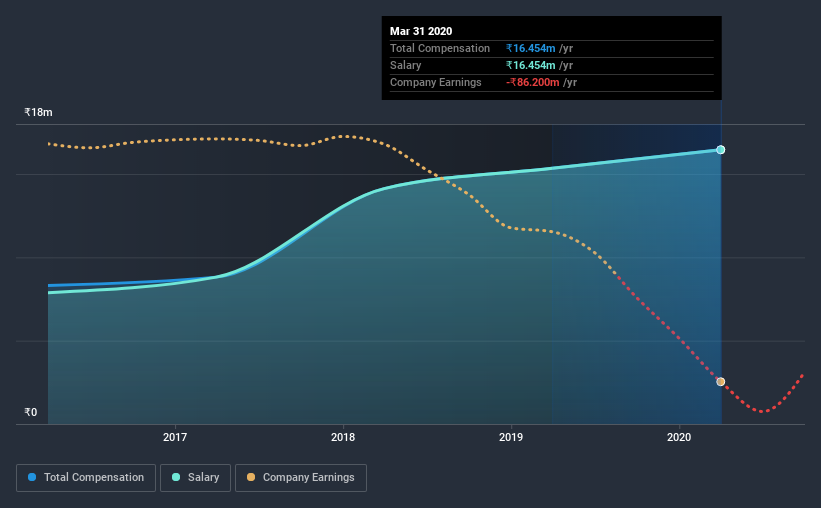Click the ₹0 y-axis label
The height and width of the screenshot is (508, 821).
(x=31, y=412)
